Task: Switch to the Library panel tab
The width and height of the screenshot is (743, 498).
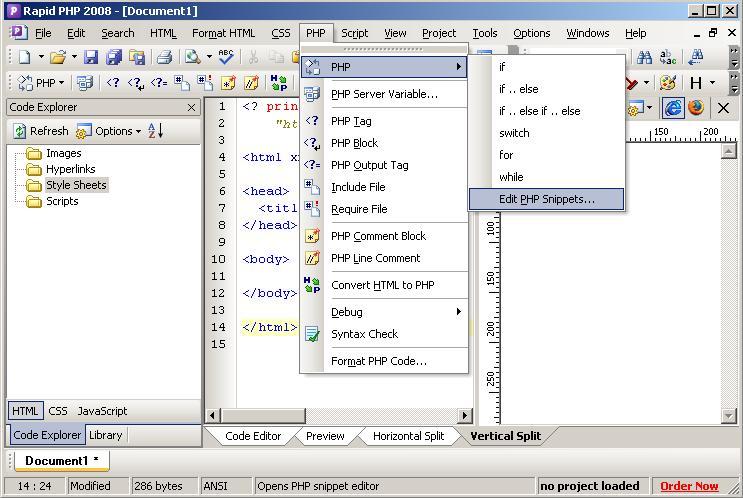Action: 105,435
